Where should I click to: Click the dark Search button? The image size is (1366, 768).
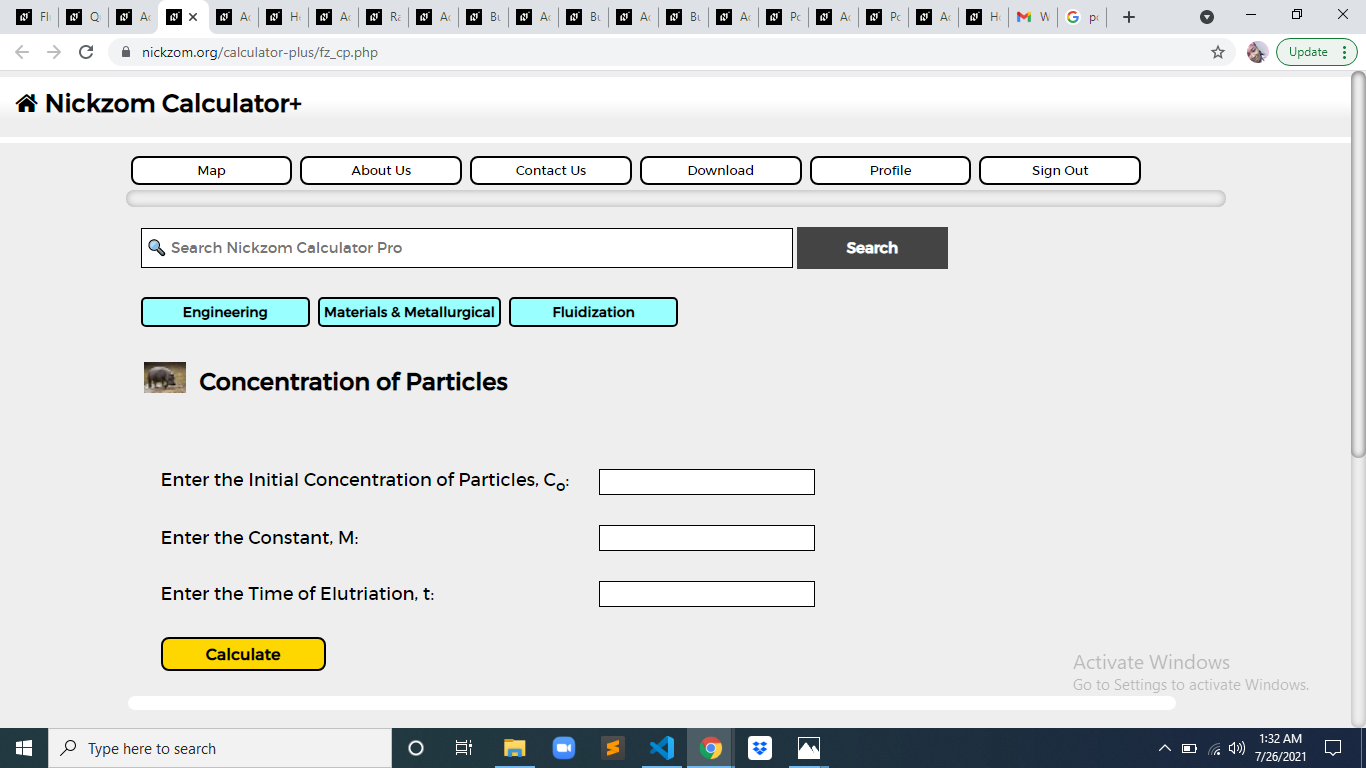[872, 248]
